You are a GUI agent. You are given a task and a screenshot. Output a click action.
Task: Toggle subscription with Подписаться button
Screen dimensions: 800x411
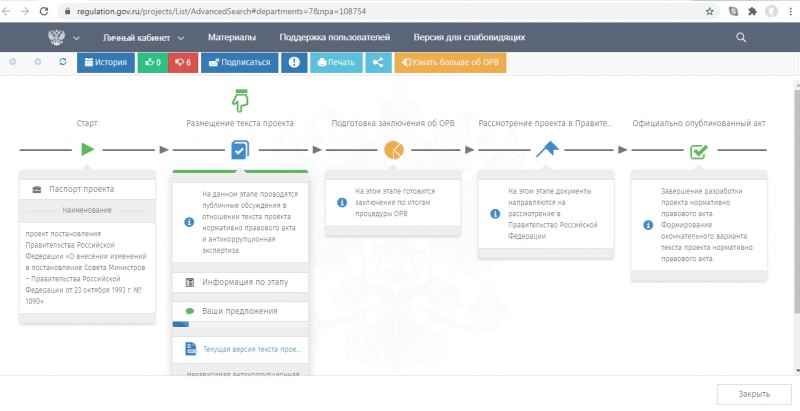point(240,62)
